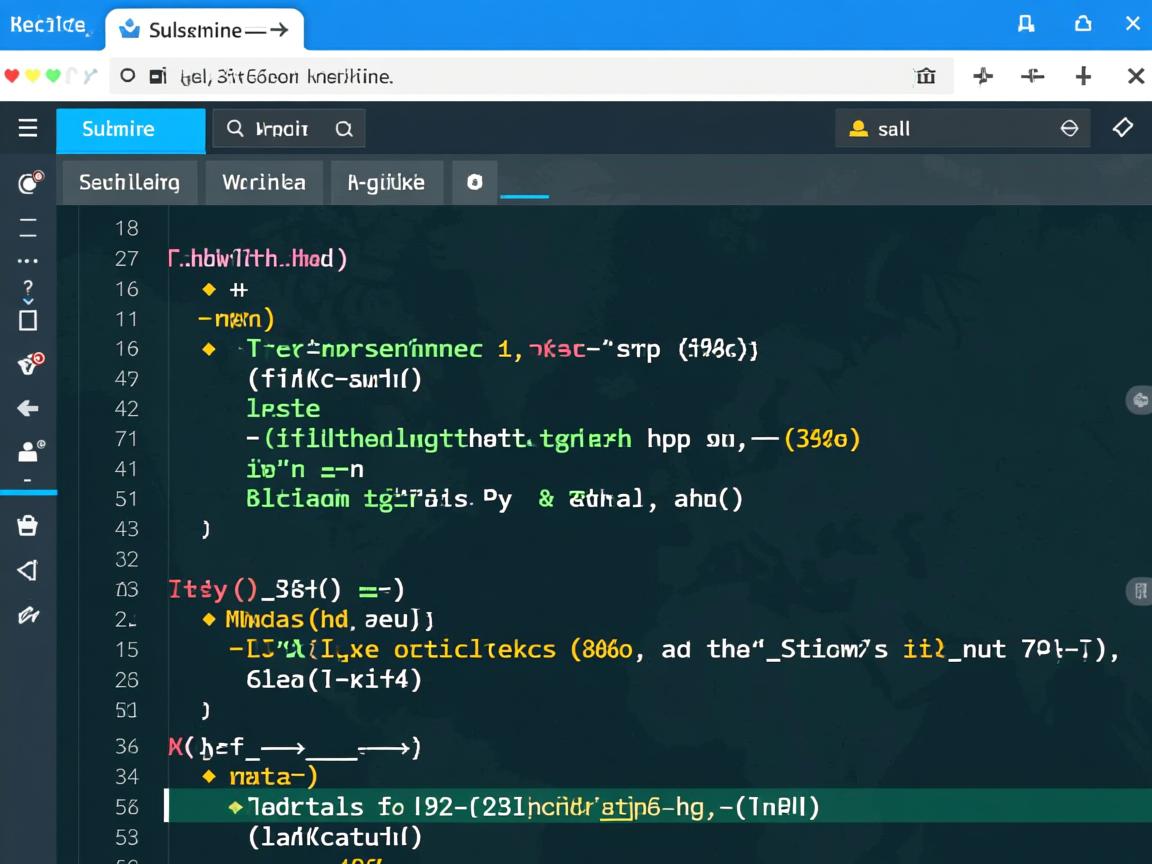This screenshot has height=864, width=1152.
Task: Toggle the gear icon tab in the tab bar
Action: pyautogui.click(x=474, y=182)
